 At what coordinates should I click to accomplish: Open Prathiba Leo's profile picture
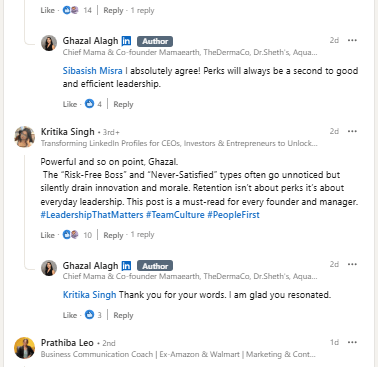tap(24, 348)
